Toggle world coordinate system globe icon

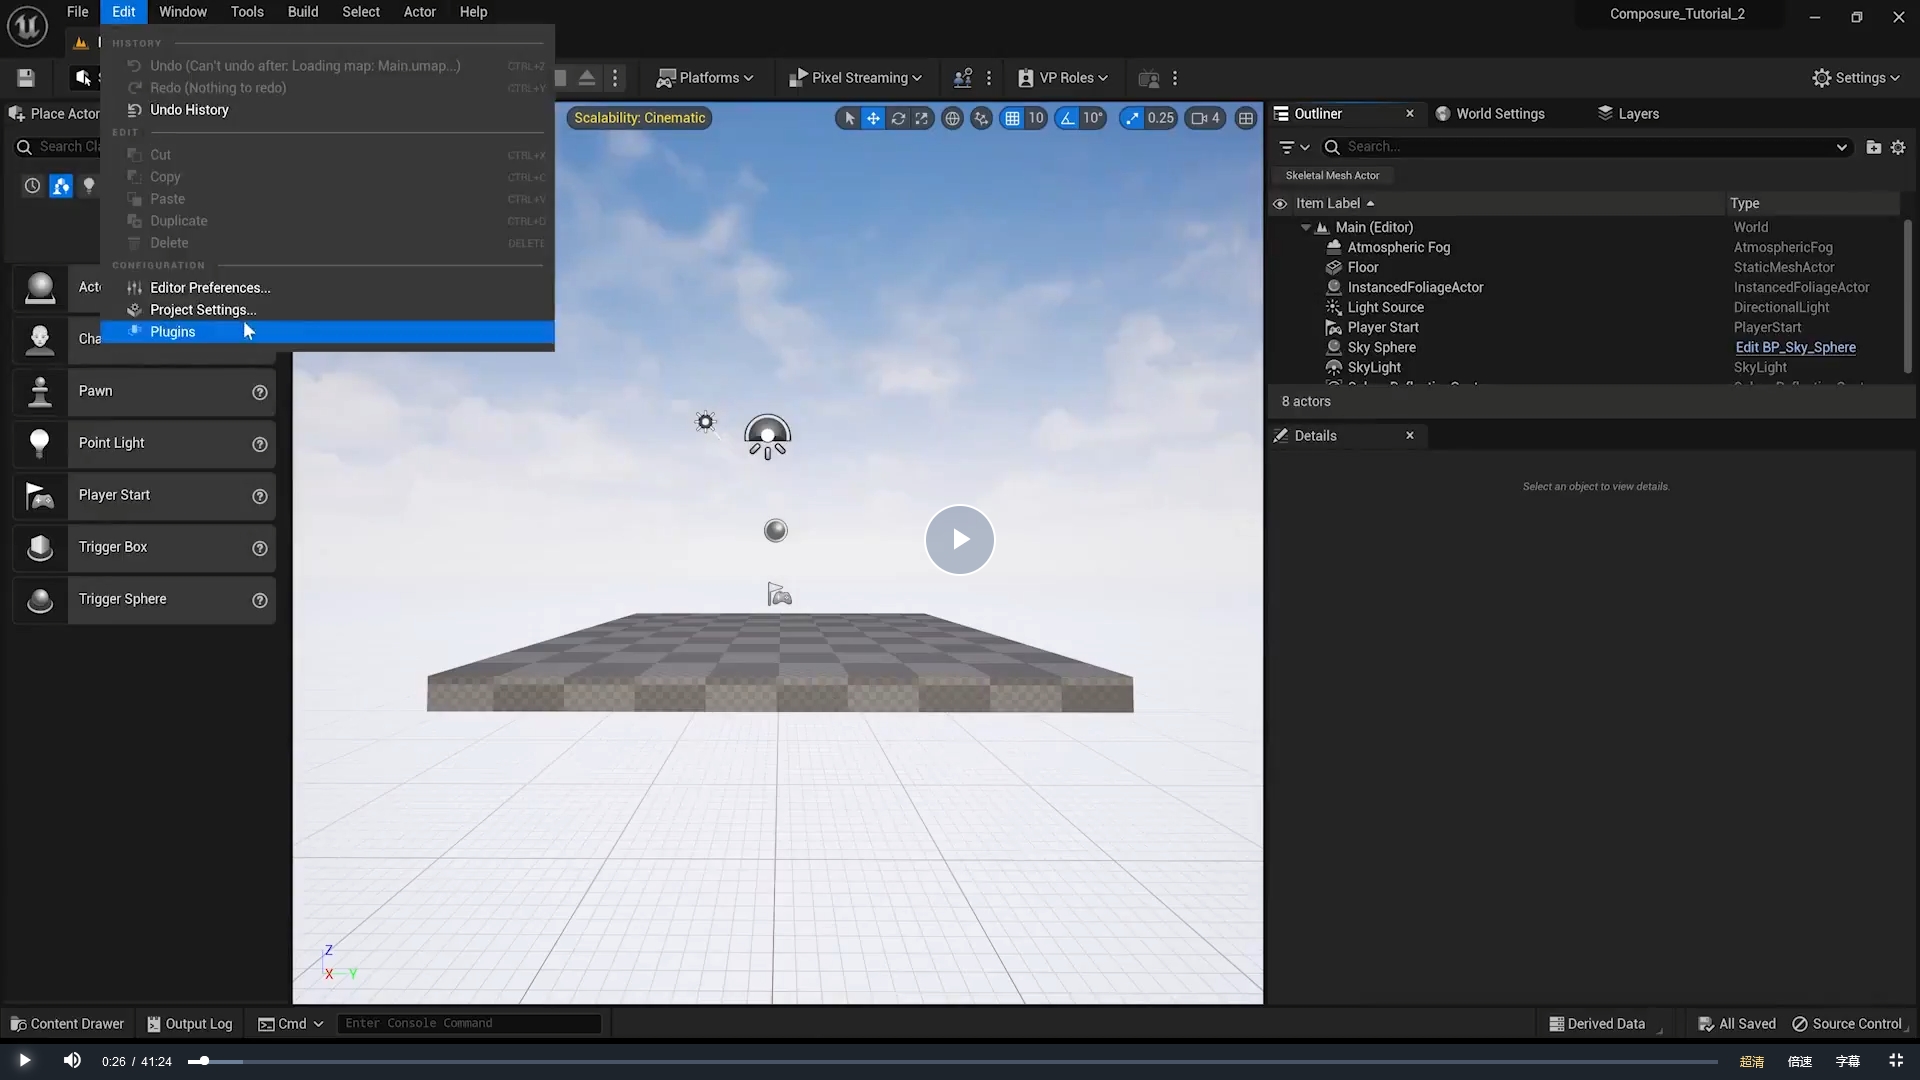952,118
